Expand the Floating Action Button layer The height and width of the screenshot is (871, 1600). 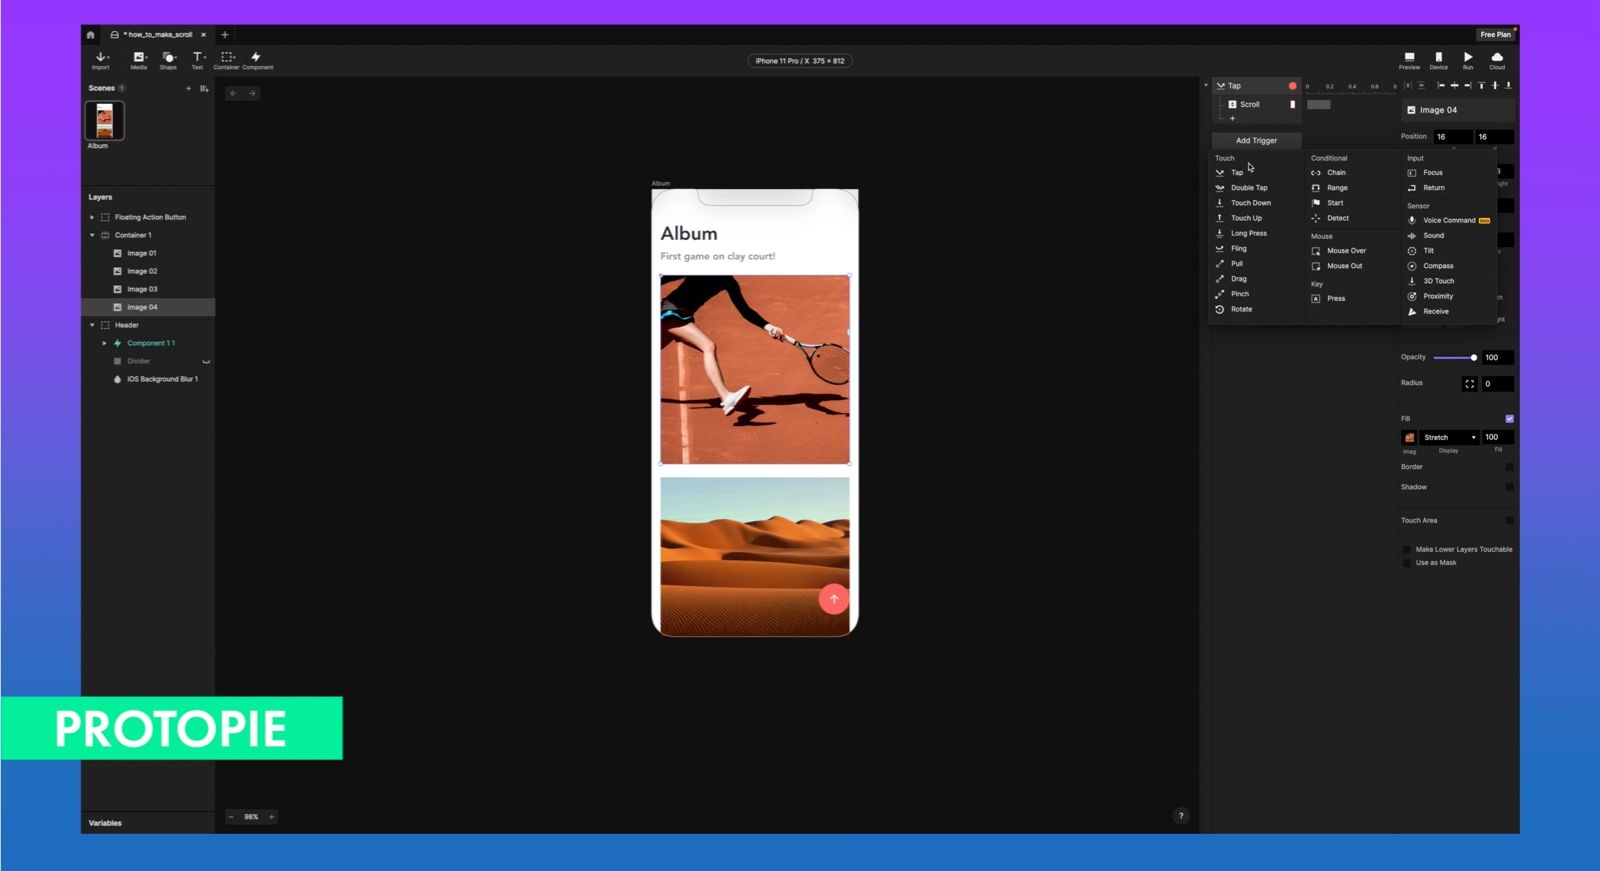coord(92,217)
